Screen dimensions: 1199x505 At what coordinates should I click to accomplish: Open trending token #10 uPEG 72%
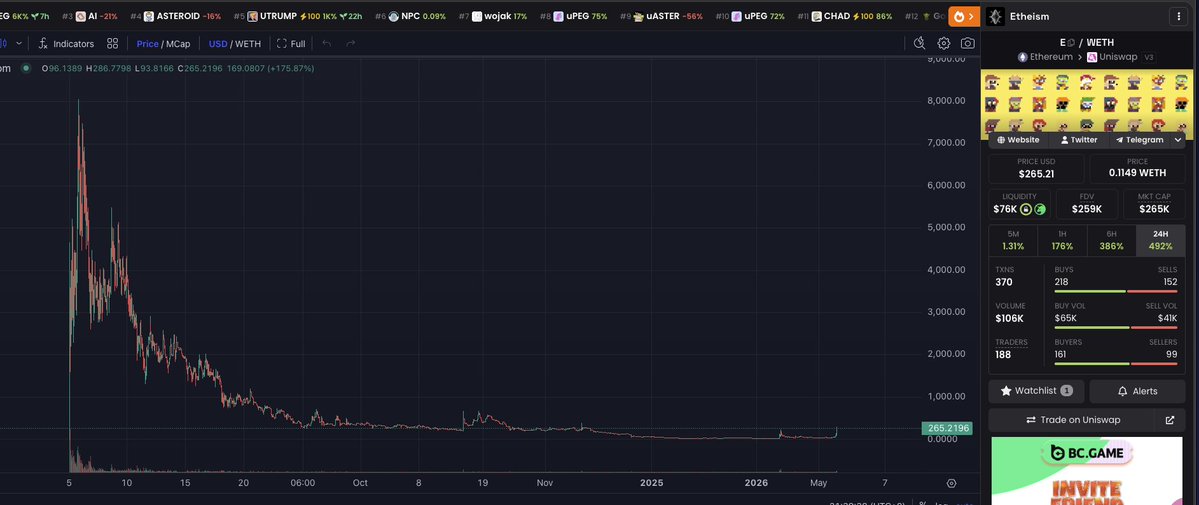click(749, 16)
